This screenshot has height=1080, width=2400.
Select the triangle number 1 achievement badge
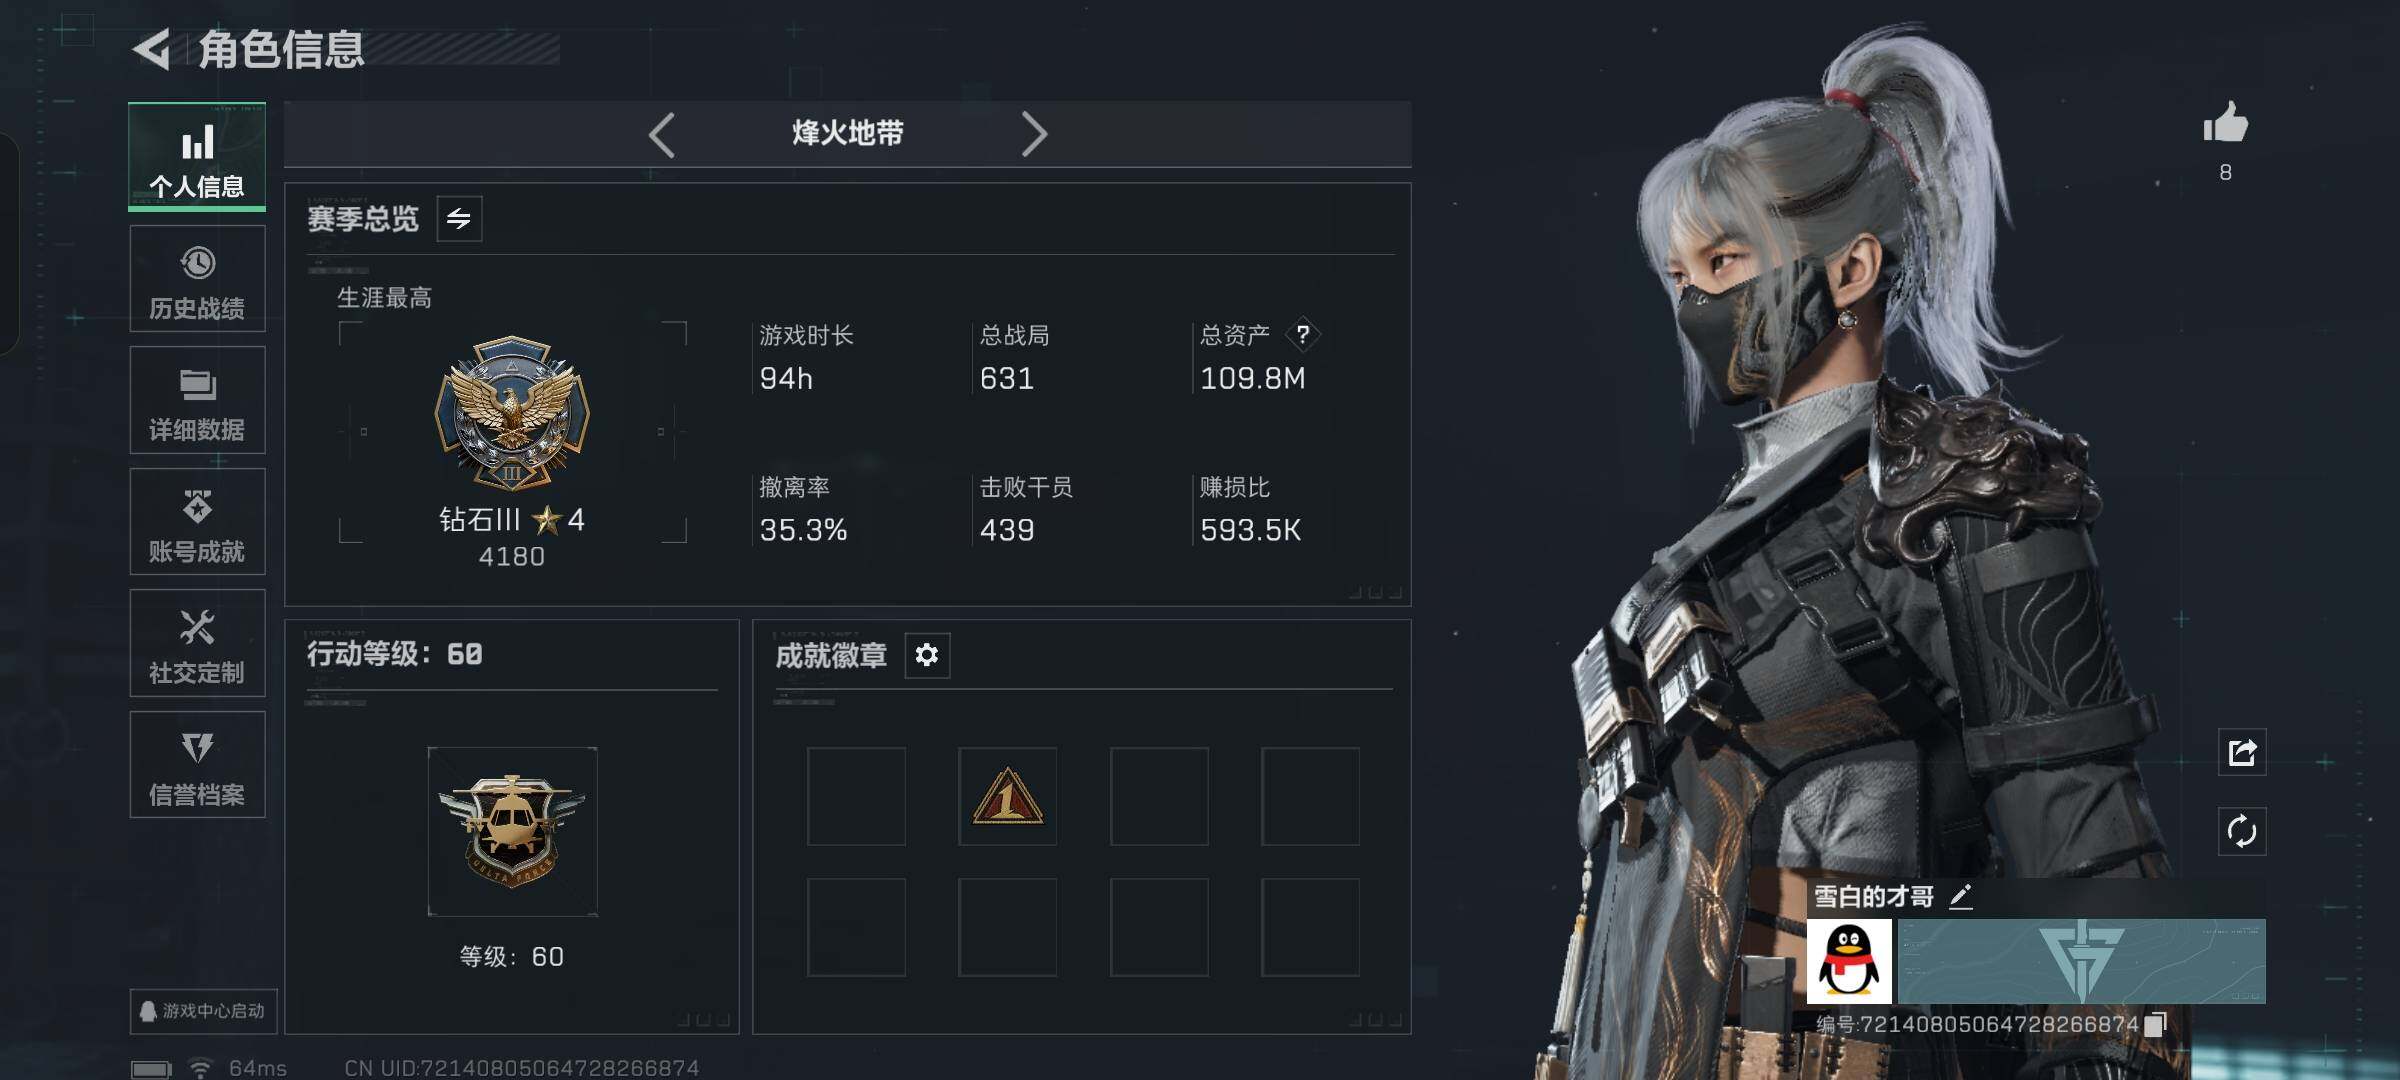tap(1008, 796)
